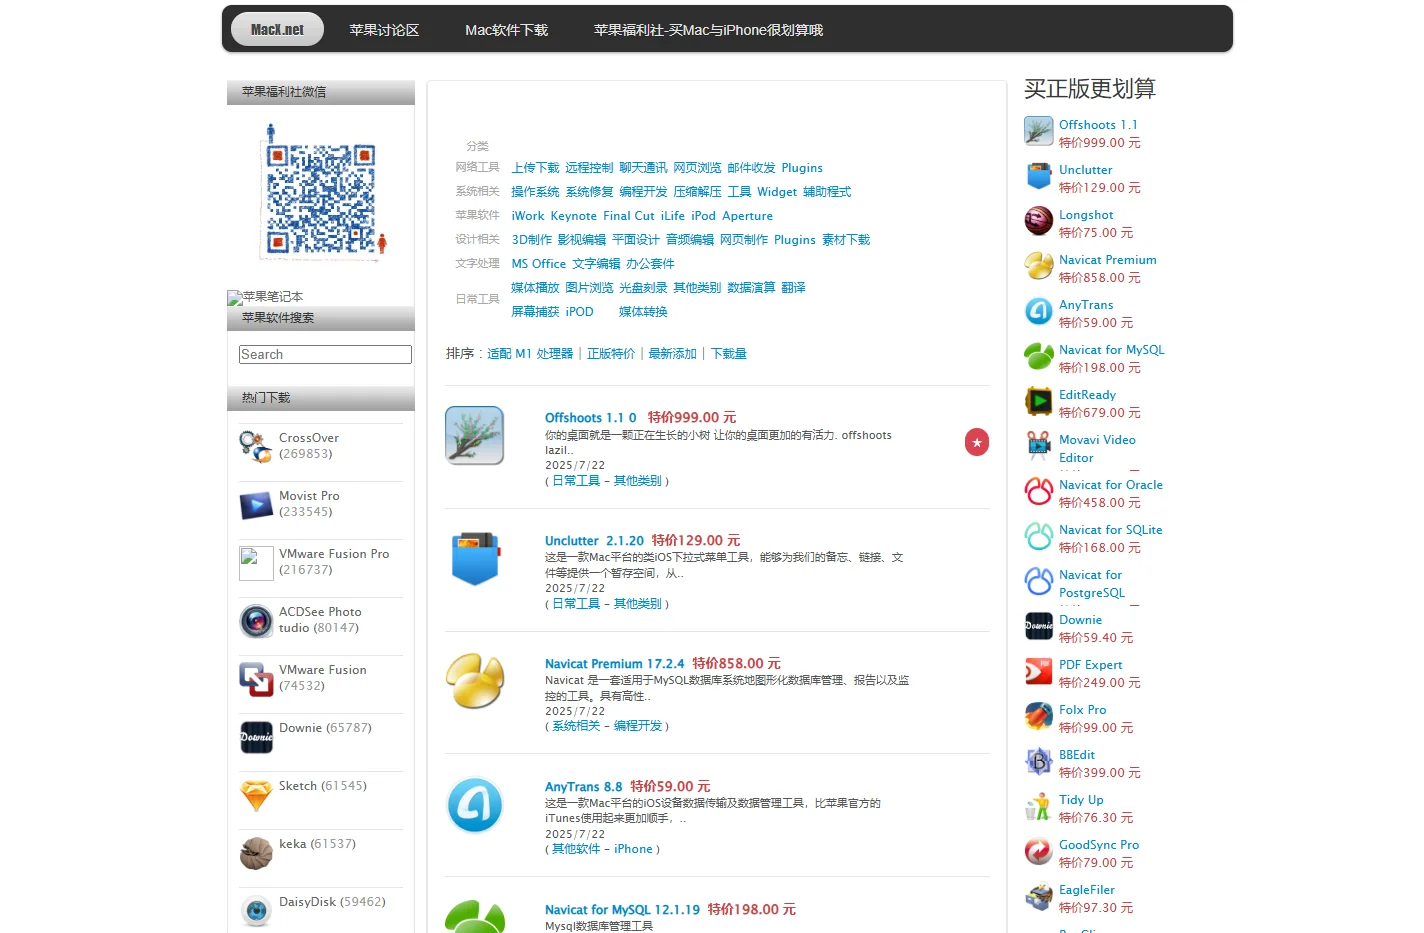Click the VMware Fusion icon in hot downloads
This screenshot has height=933, width=1424.
click(256, 679)
